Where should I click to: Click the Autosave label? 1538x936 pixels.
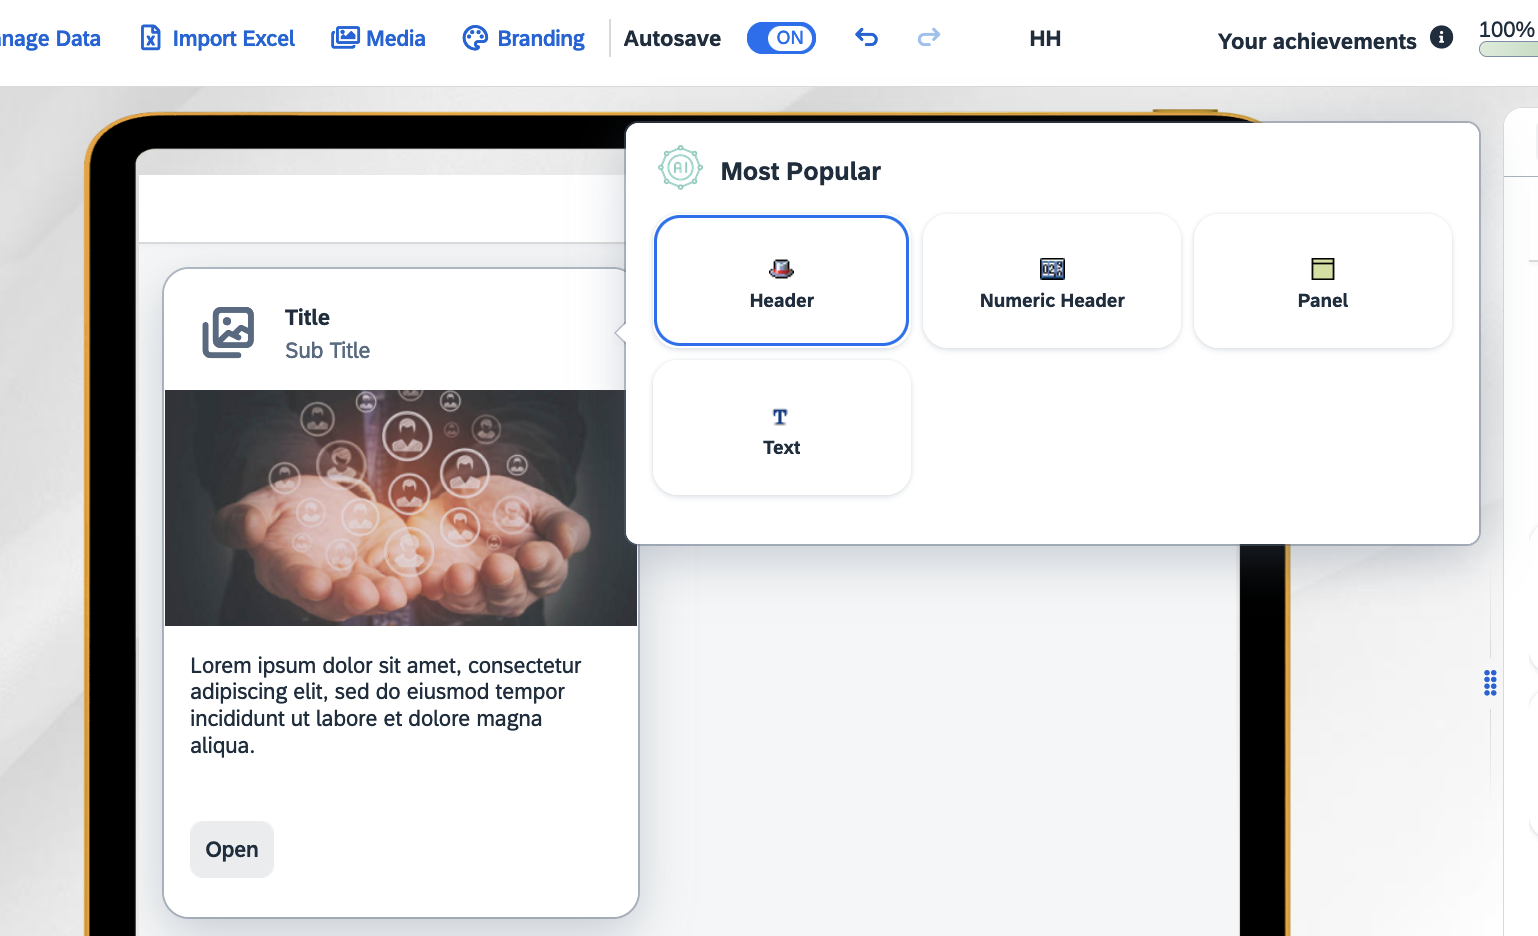tap(672, 38)
